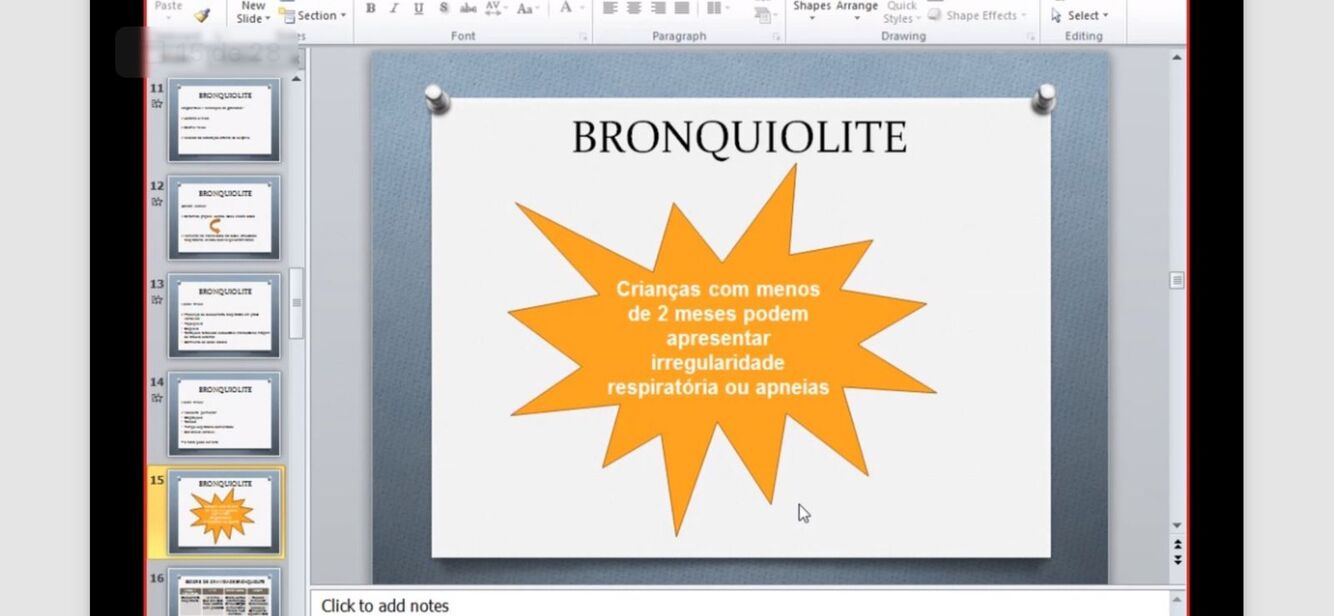Select slide 16 thumbnail
Viewport: 1334px width, 616px height.
tap(224, 592)
